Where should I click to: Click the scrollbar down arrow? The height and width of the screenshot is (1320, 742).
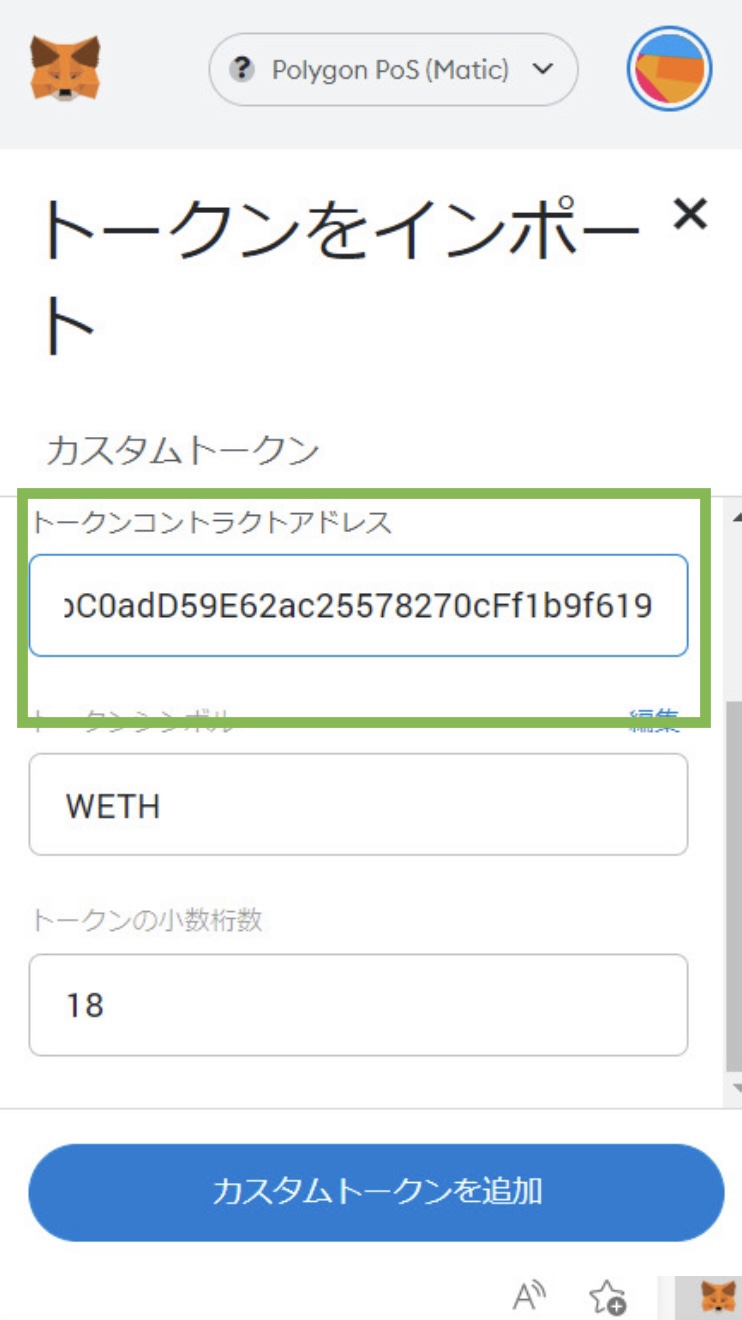coord(736,1087)
